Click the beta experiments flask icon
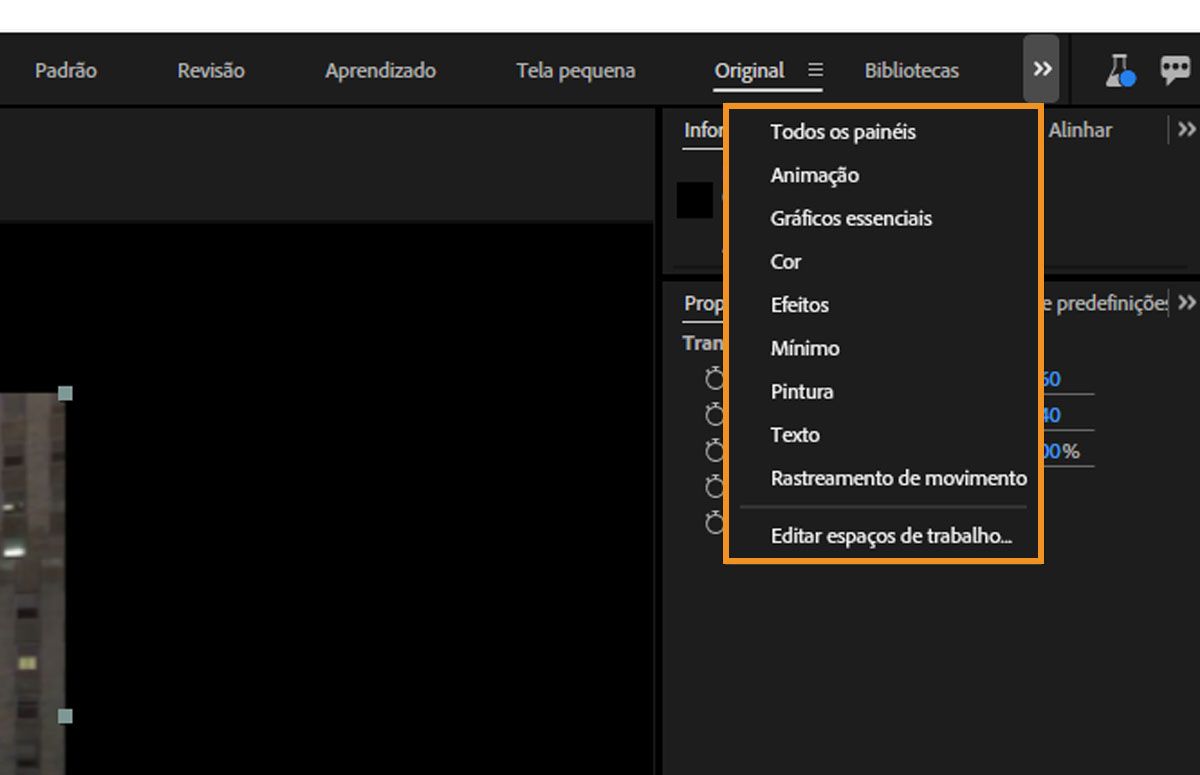1200x775 pixels. point(1121,70)
